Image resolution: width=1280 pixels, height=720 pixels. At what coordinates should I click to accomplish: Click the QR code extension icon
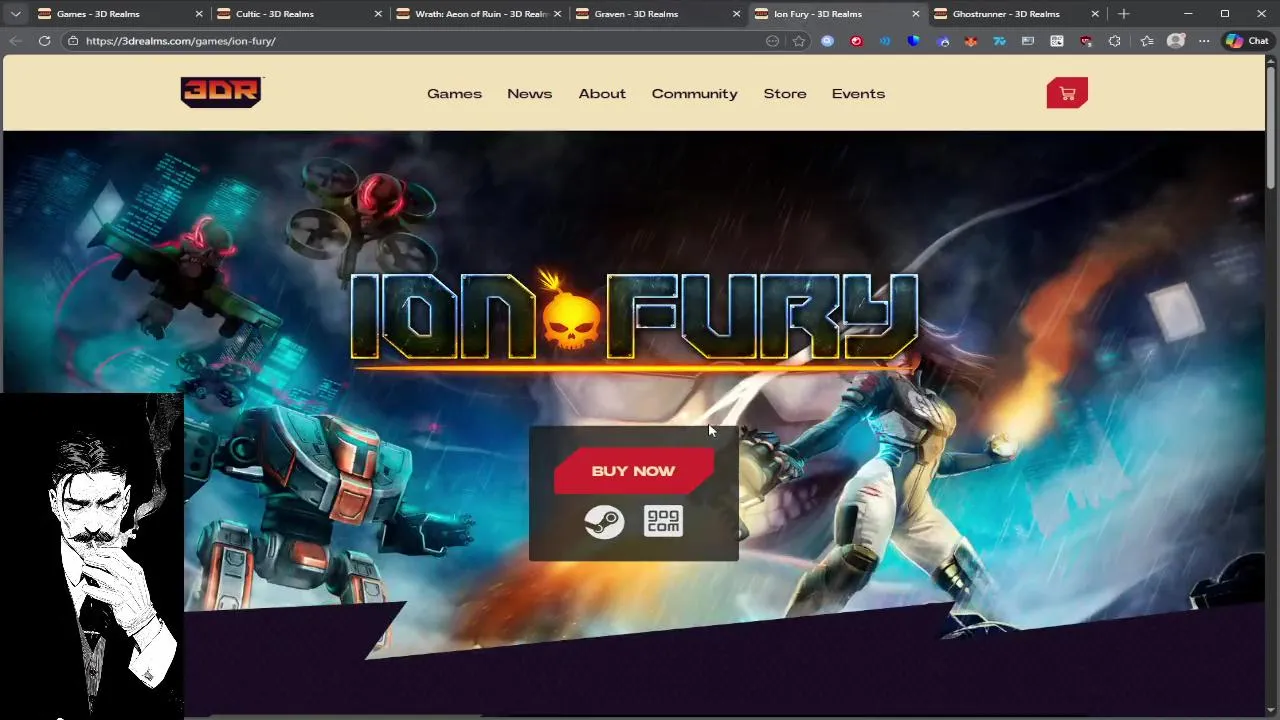1057,41
